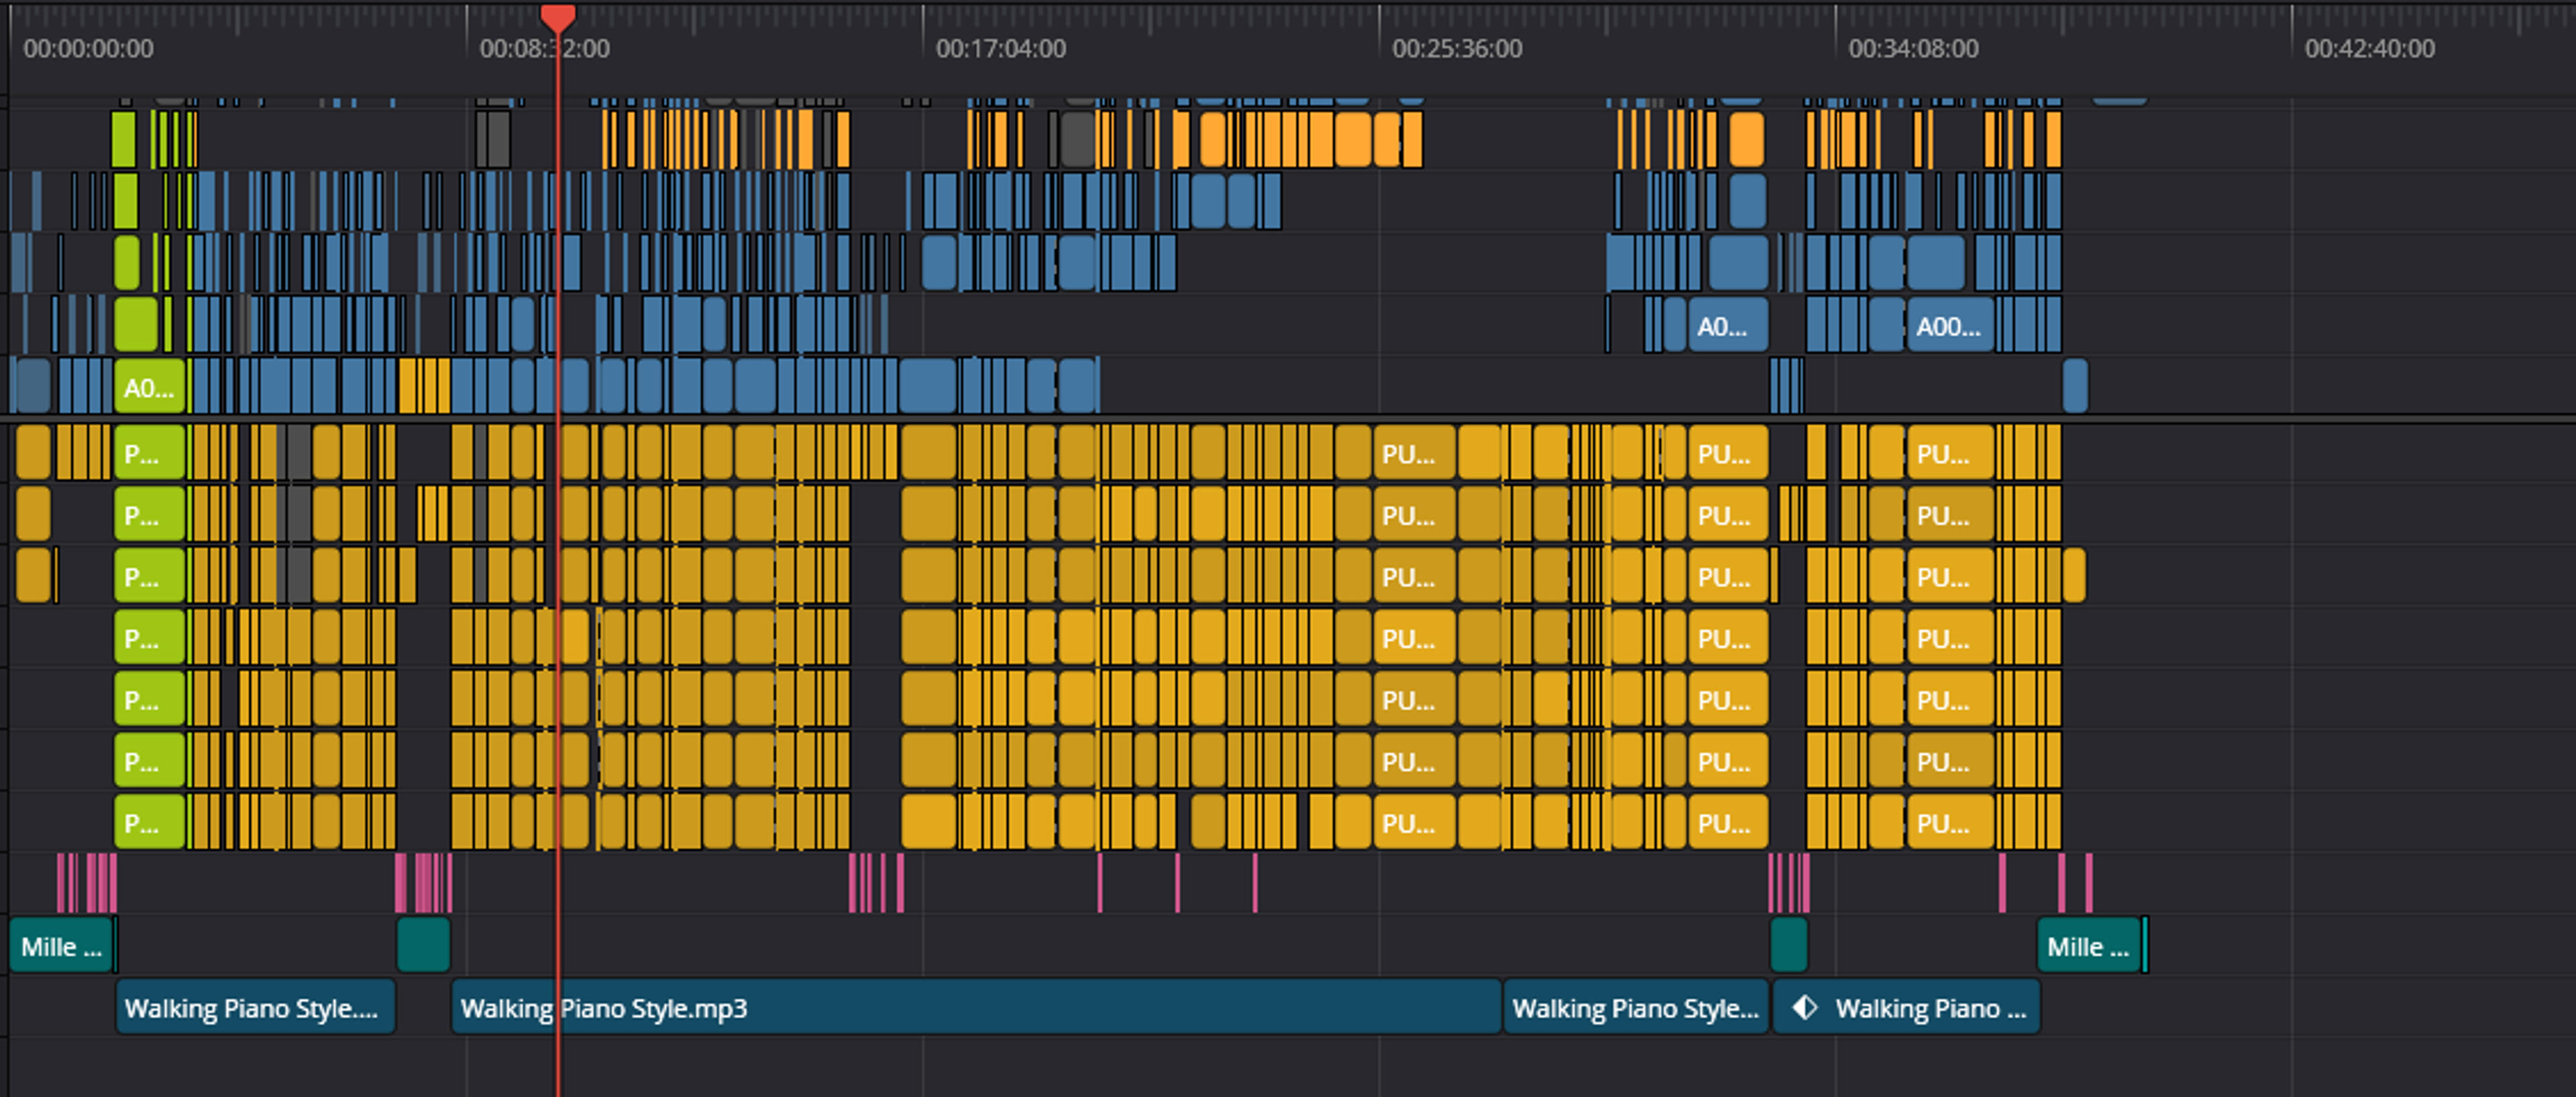The height and width of the screenshot is (1097, 2576).
Task: Click the ruler at timecode 00:25:36:00
Action: point(1457,48)
